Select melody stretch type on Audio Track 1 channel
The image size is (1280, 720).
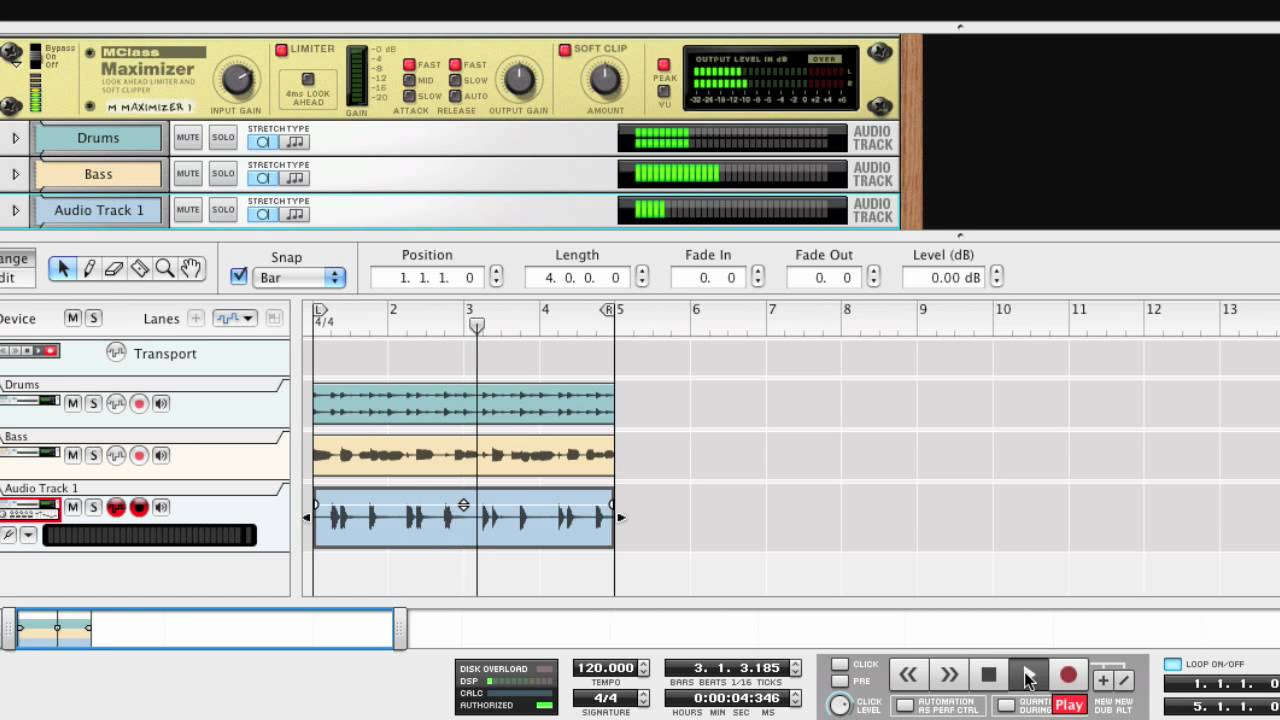pyautogui.click(x=294, y=214)
